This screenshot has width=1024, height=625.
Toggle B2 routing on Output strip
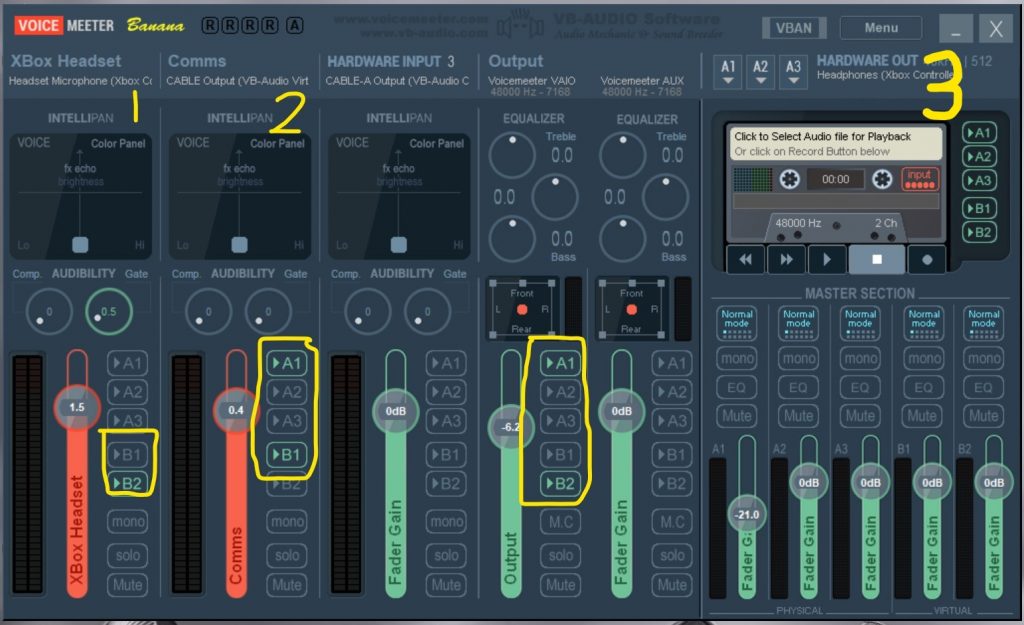click(x=560, y=483)
